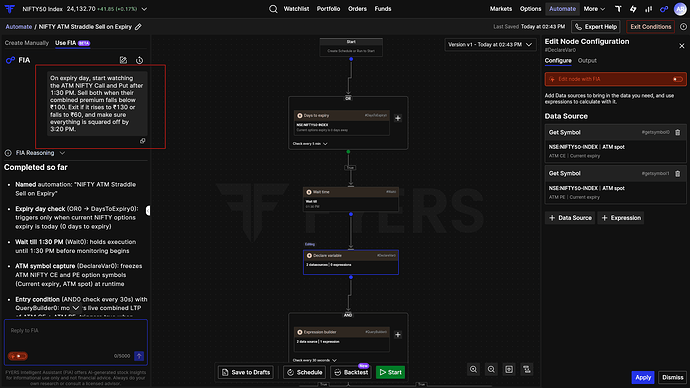The width and height of the screenshot is (690, 388).
Task: Go to the Orders page
Action: [357, 9]
